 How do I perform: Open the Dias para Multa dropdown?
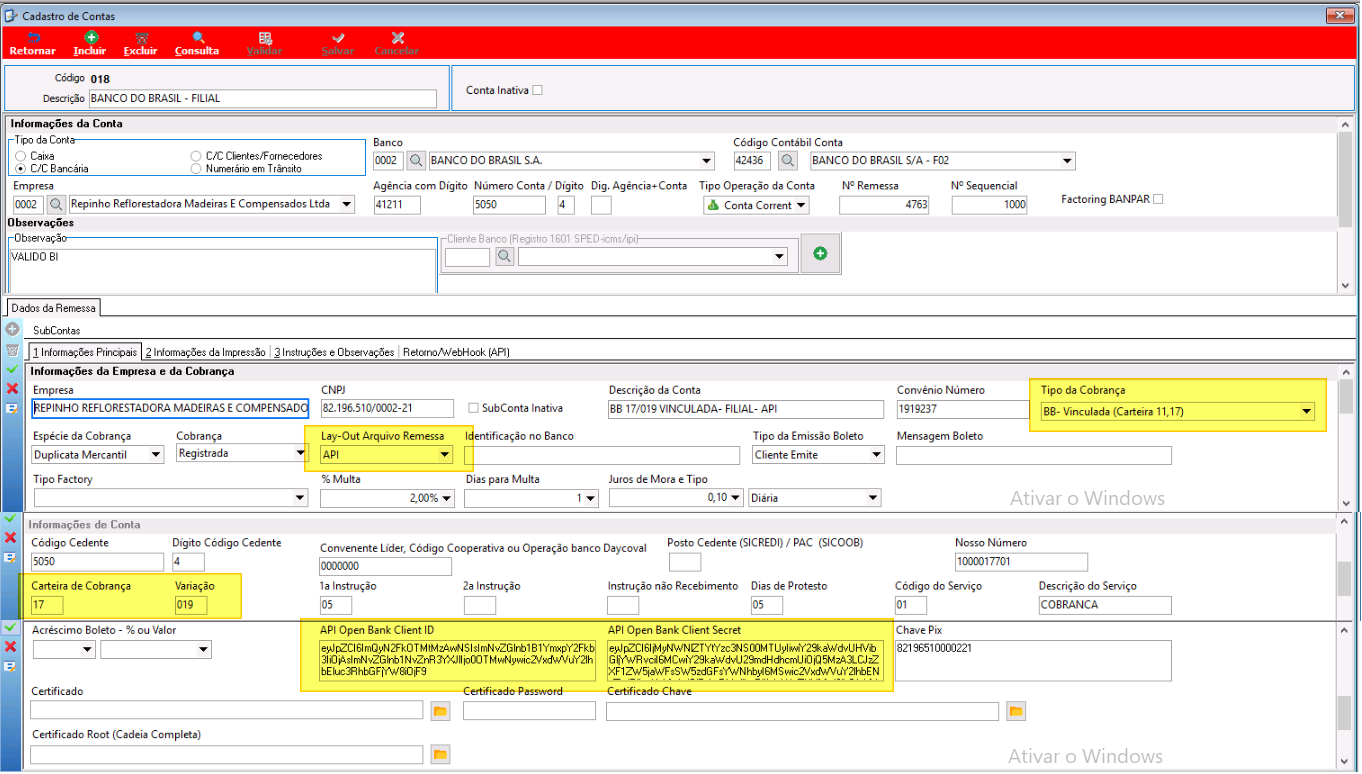click(589, 498)
